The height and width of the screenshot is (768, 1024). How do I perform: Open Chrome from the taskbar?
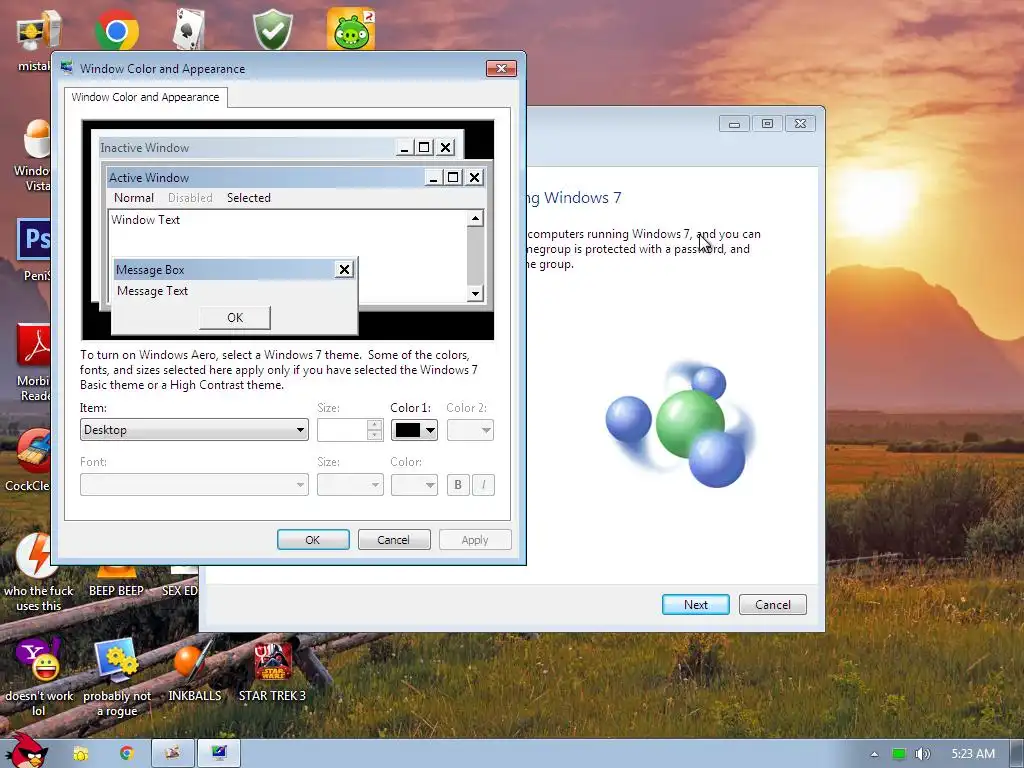[x=126, y=754]
